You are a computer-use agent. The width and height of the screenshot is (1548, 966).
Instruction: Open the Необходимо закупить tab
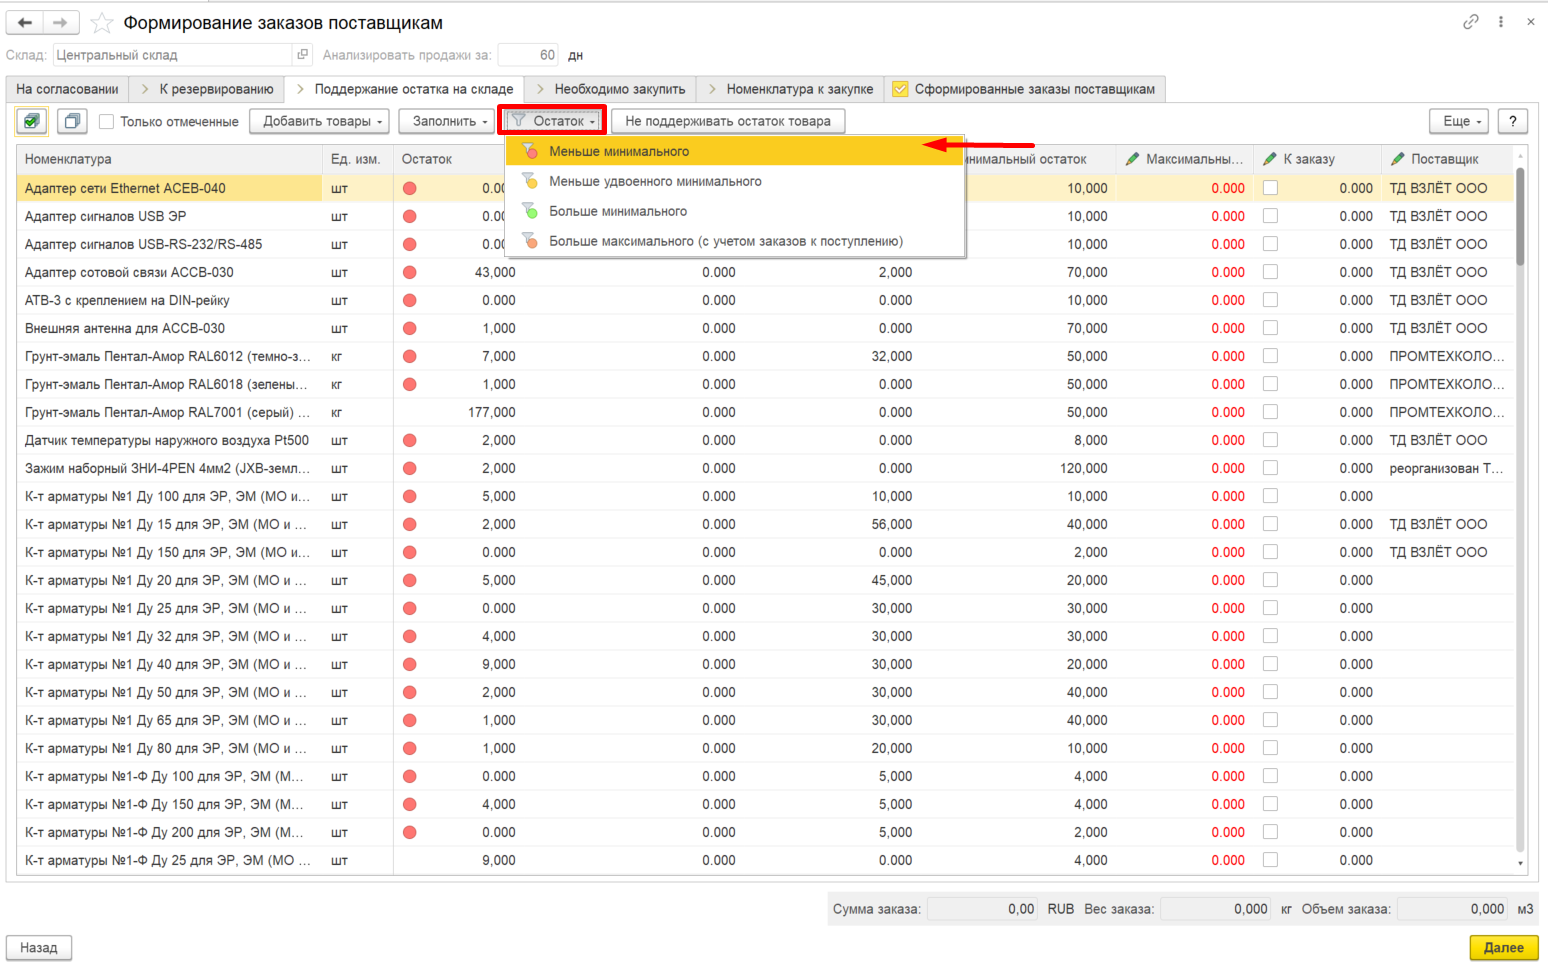coord(610,89)
